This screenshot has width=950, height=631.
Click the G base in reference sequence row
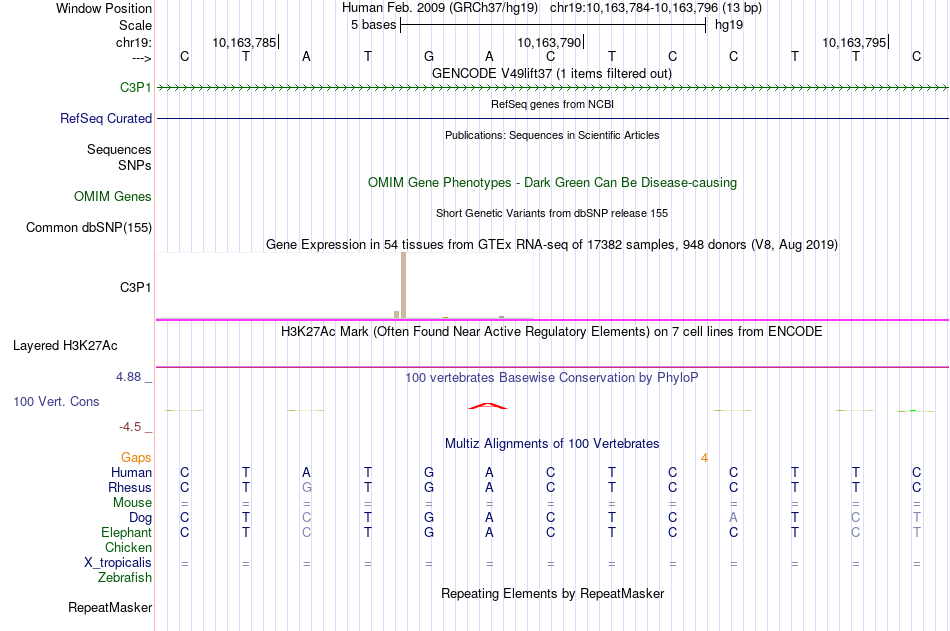(x=429, y=56)
